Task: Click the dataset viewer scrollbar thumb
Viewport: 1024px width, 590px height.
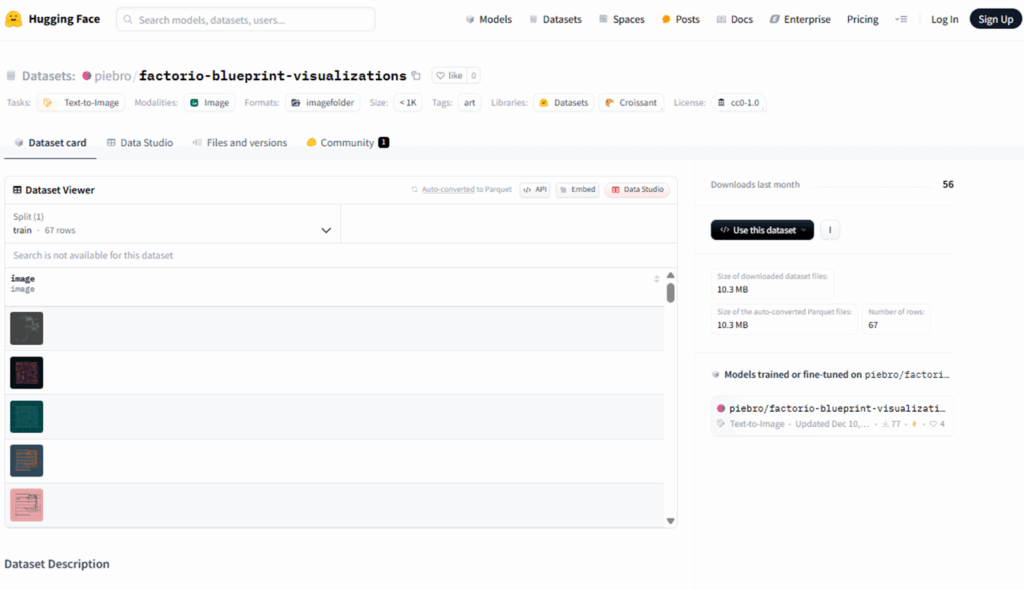Action: pyautogui.click(x=670, y=293)
